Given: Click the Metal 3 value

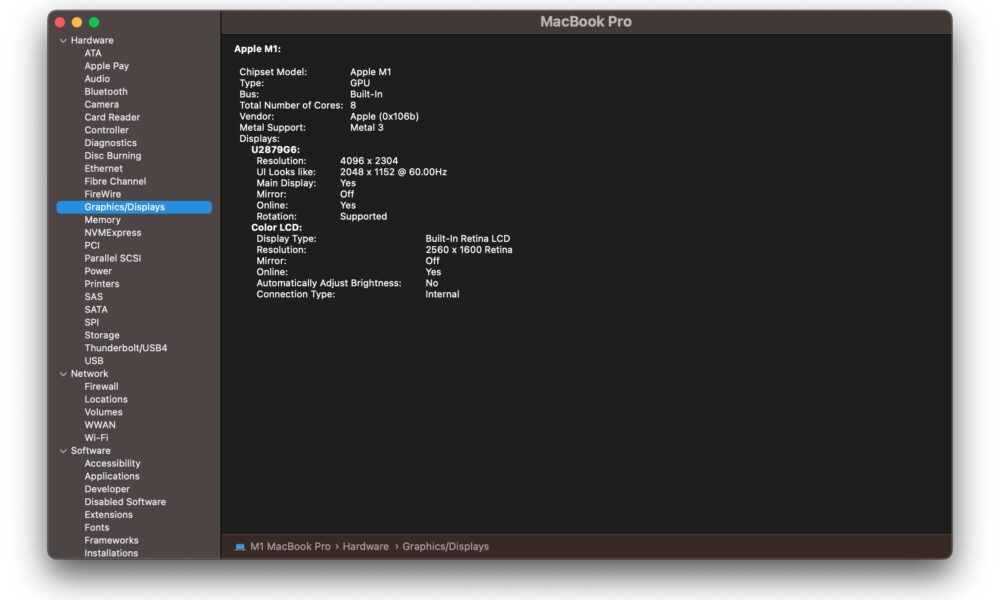Looking at the screenshot, I should pos(367,128).
